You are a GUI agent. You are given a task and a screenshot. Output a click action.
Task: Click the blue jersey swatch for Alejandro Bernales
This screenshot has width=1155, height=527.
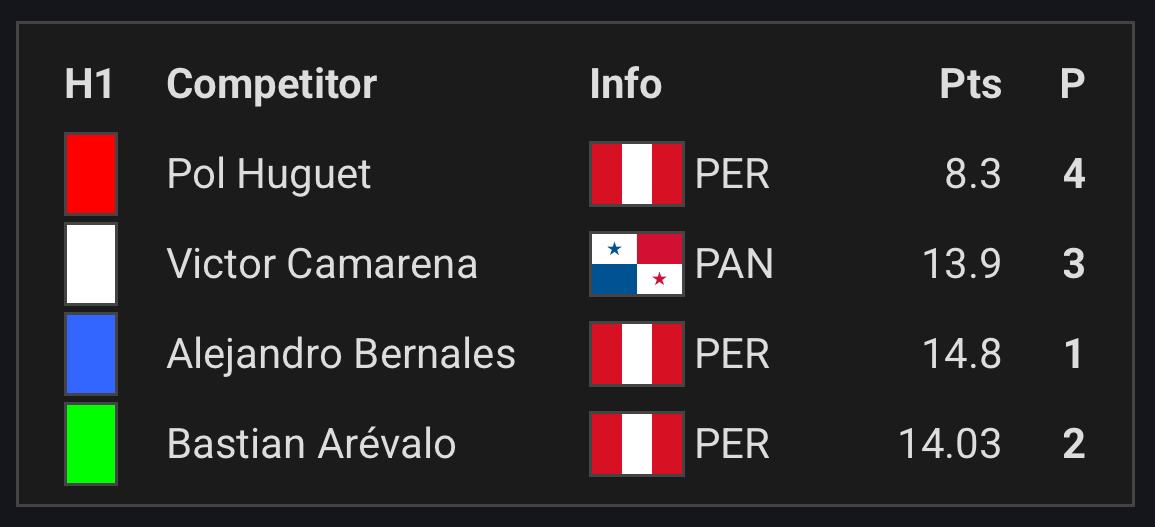pyautogui.click(x=91, y=354)
